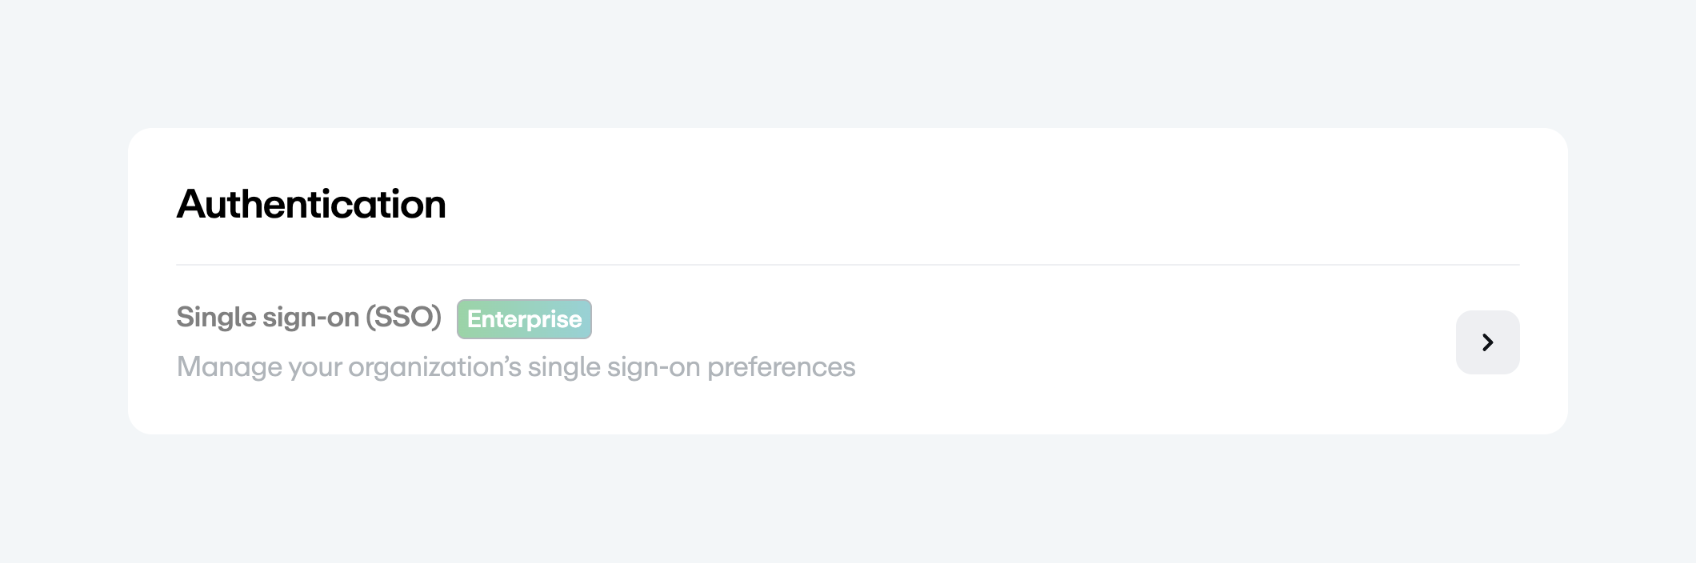Open the Single sign-on settings page
This screenshot has width=1696, height=563.
[1487, 343]
